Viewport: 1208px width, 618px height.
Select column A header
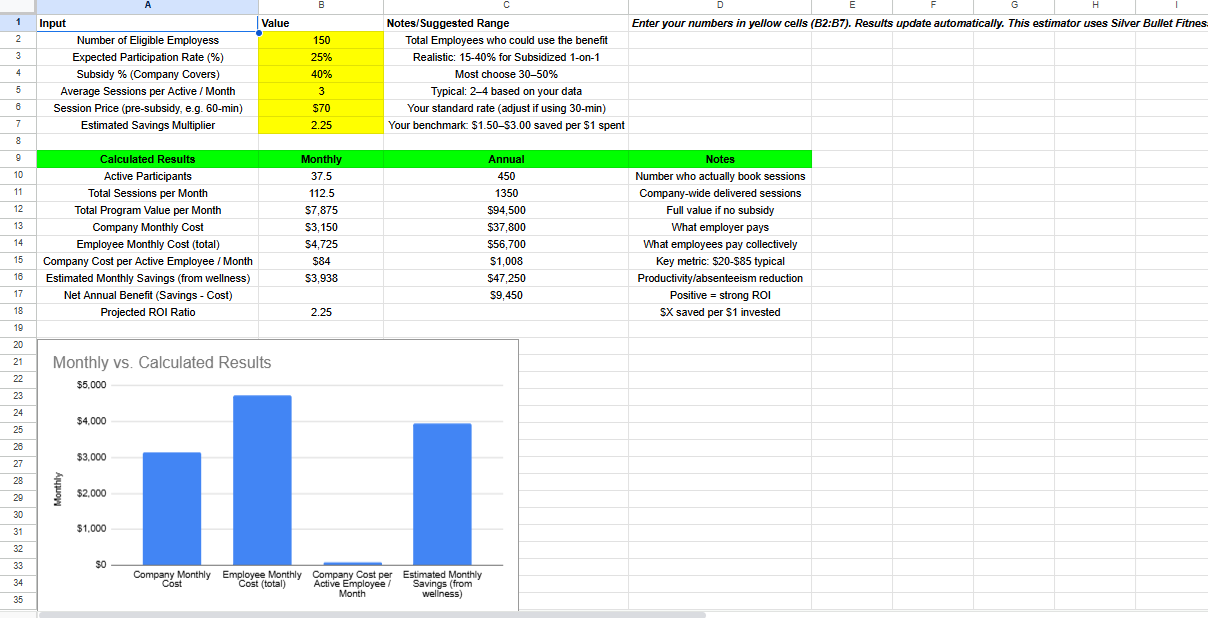[147, 6]
